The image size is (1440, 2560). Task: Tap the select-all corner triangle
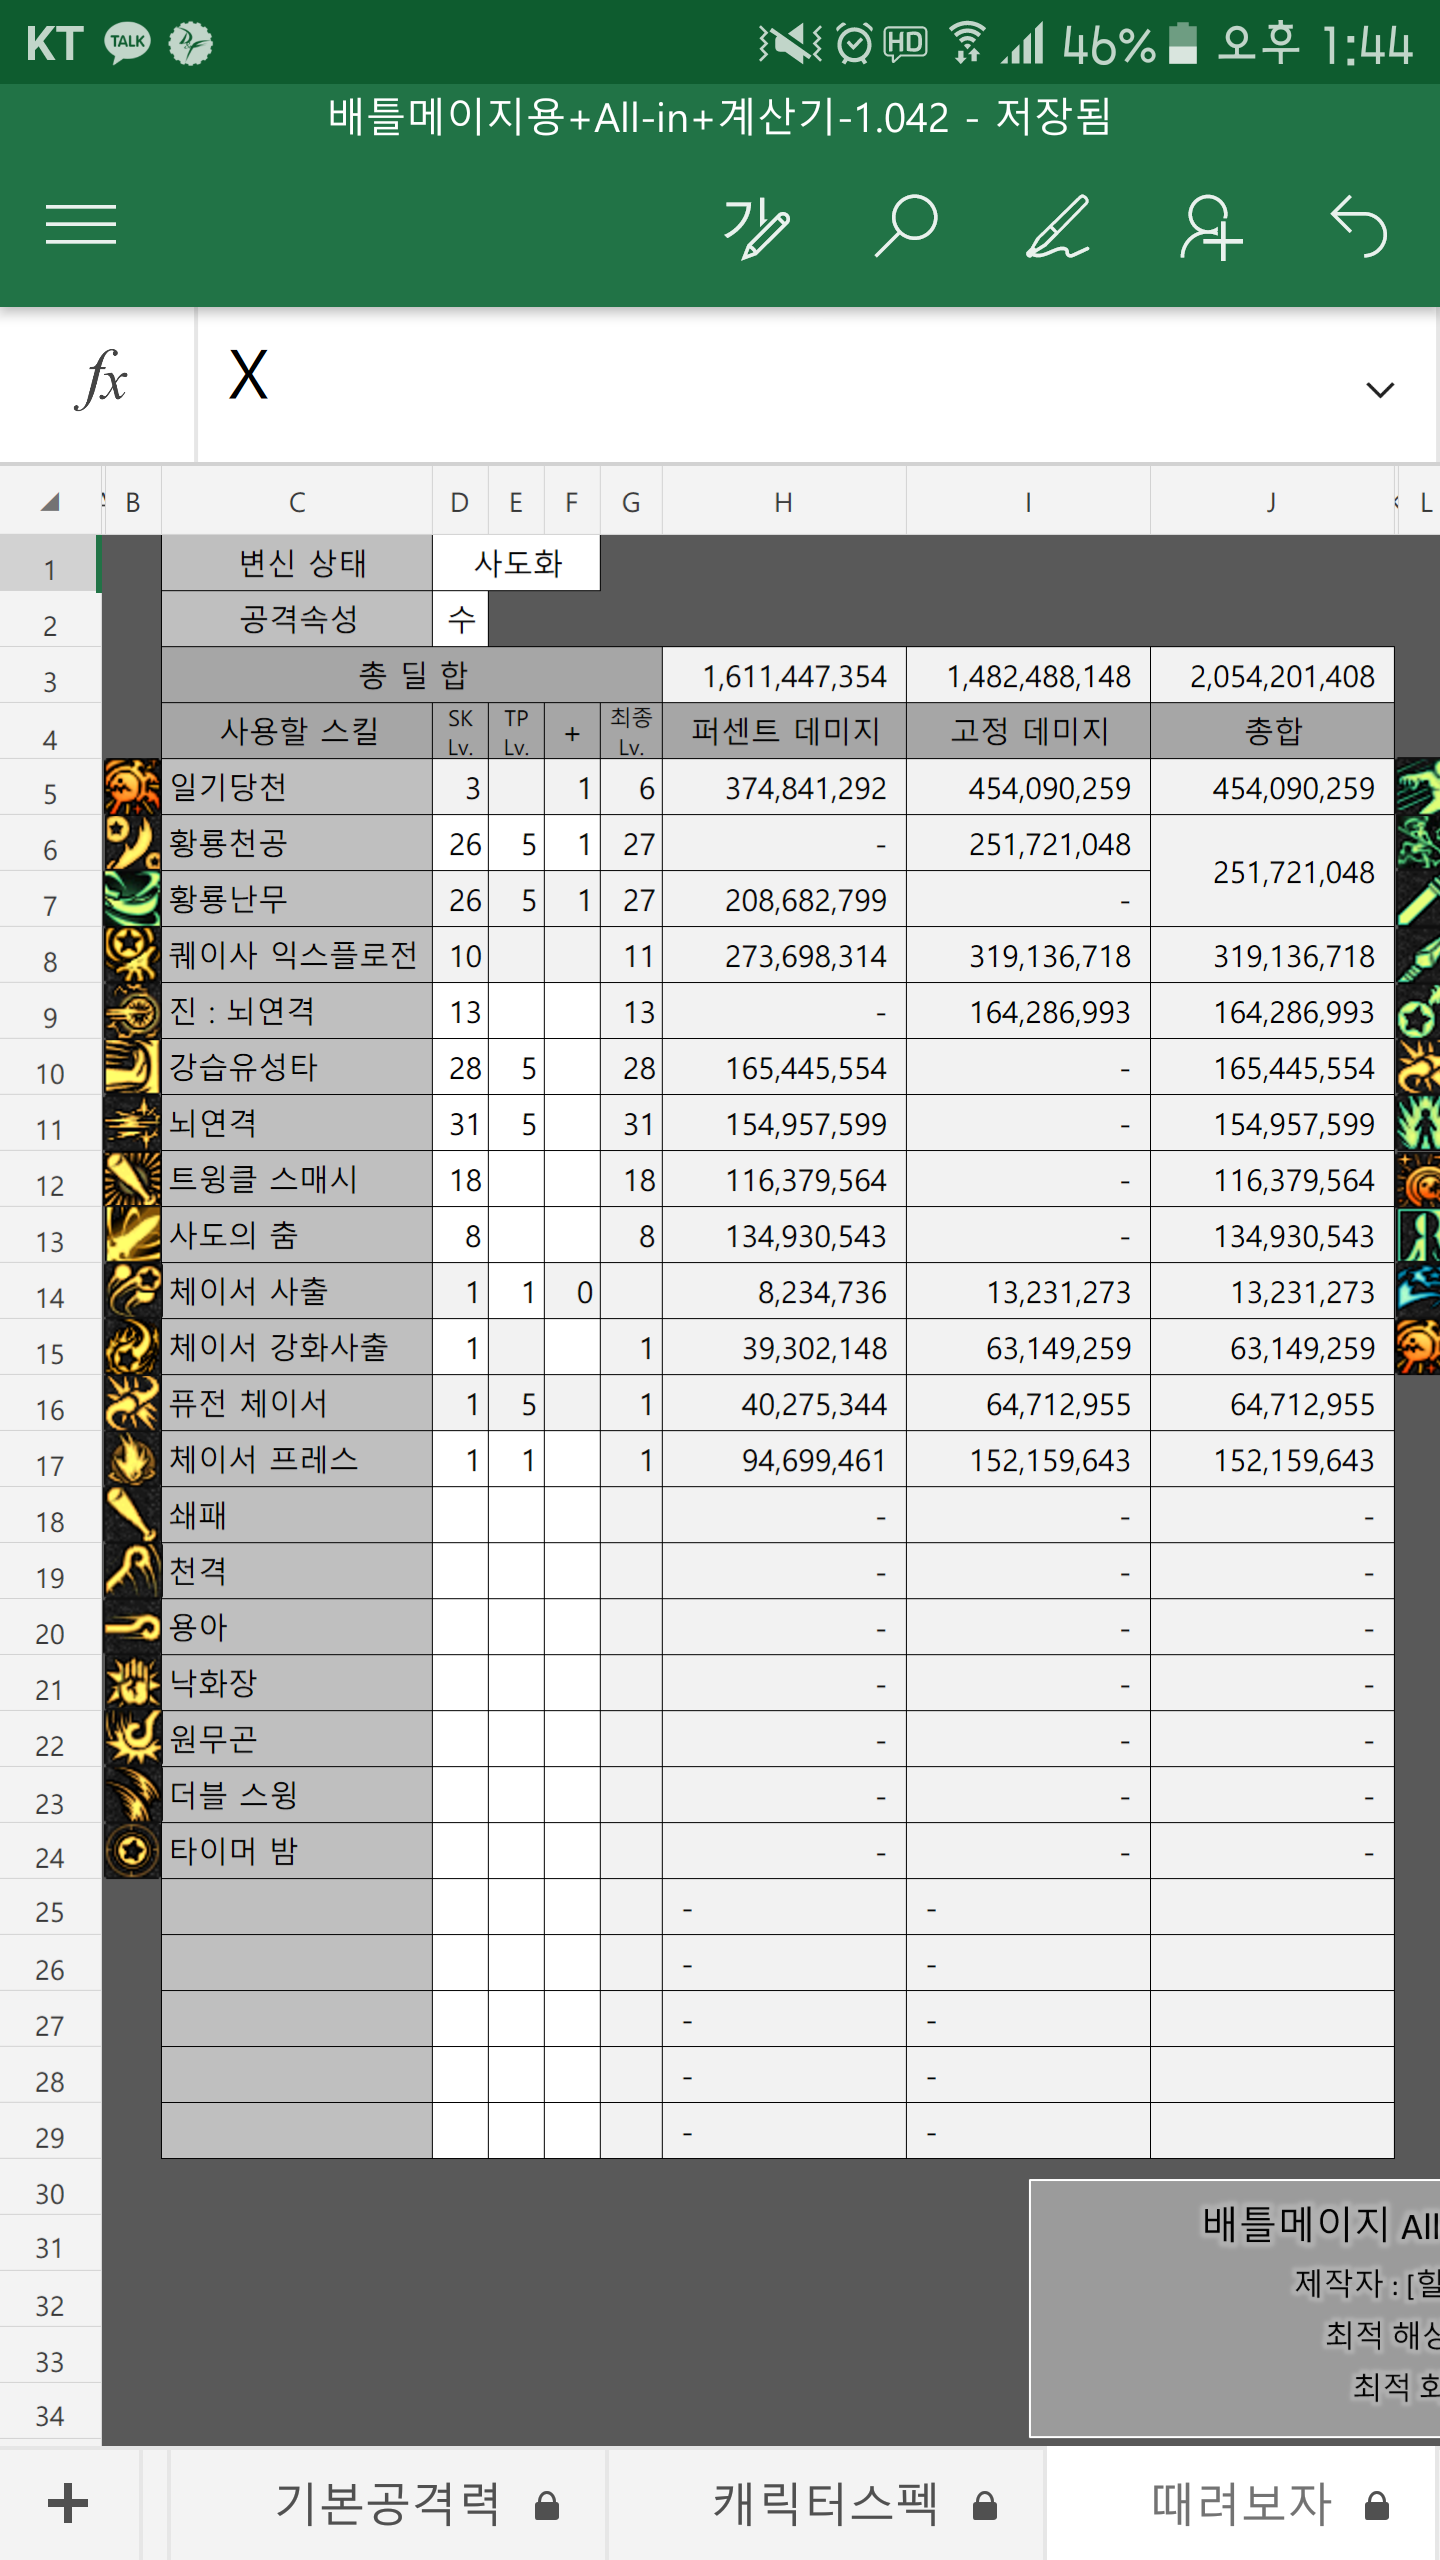tap(50, 502)
